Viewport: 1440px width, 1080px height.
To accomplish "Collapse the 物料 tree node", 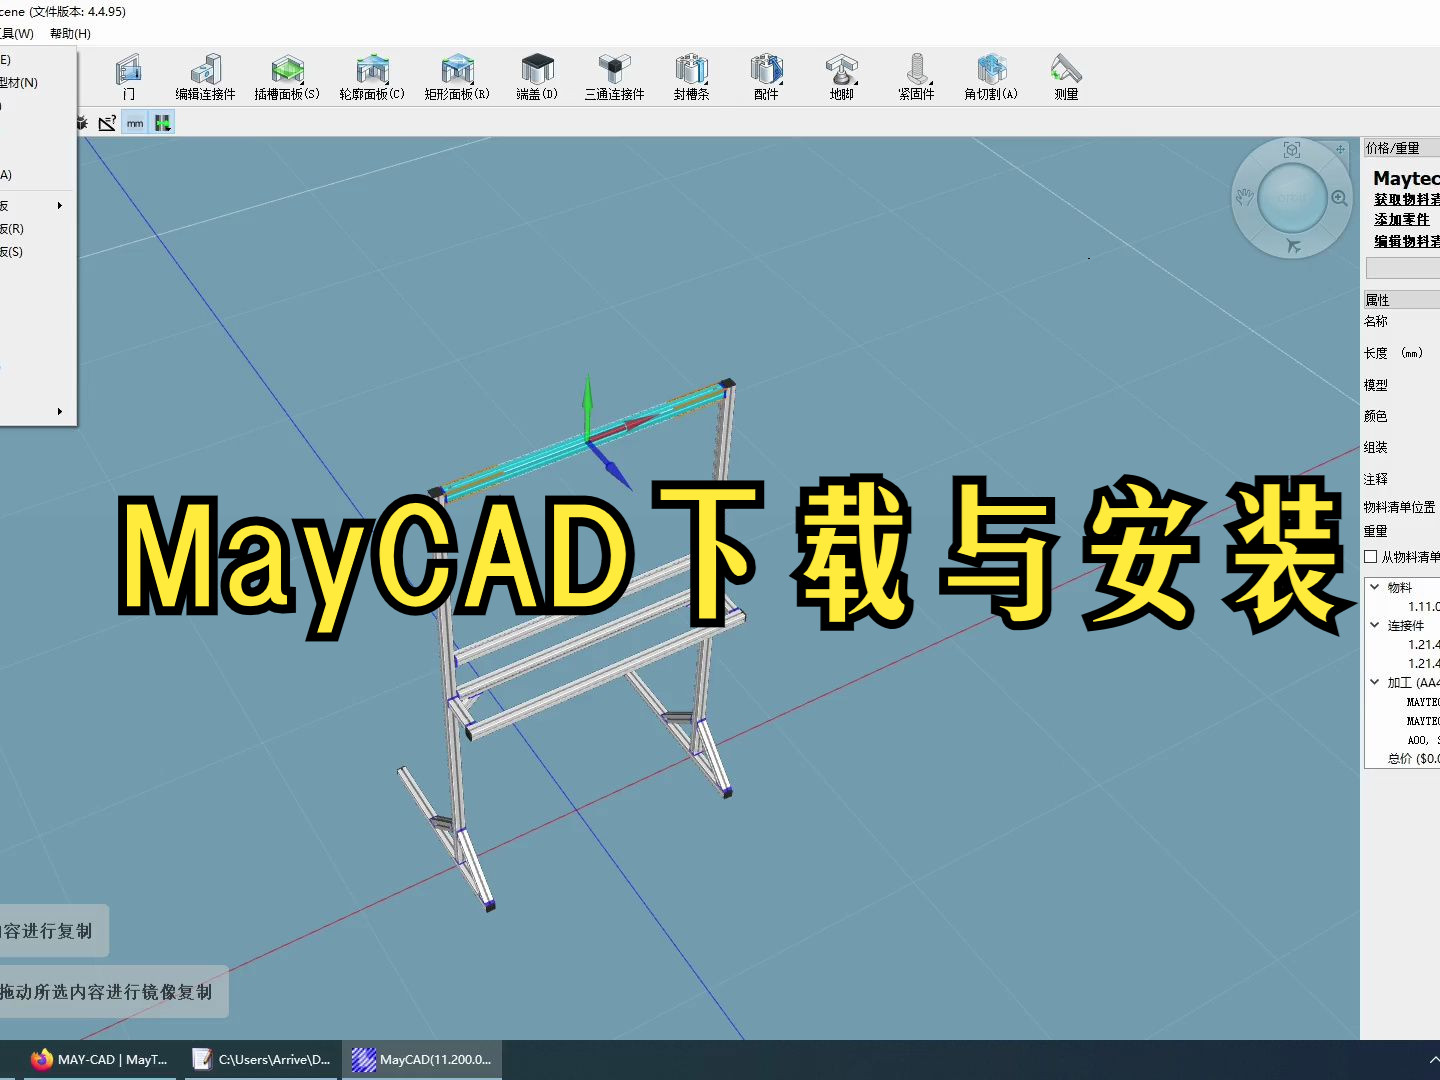I will tap(1375, 587).
